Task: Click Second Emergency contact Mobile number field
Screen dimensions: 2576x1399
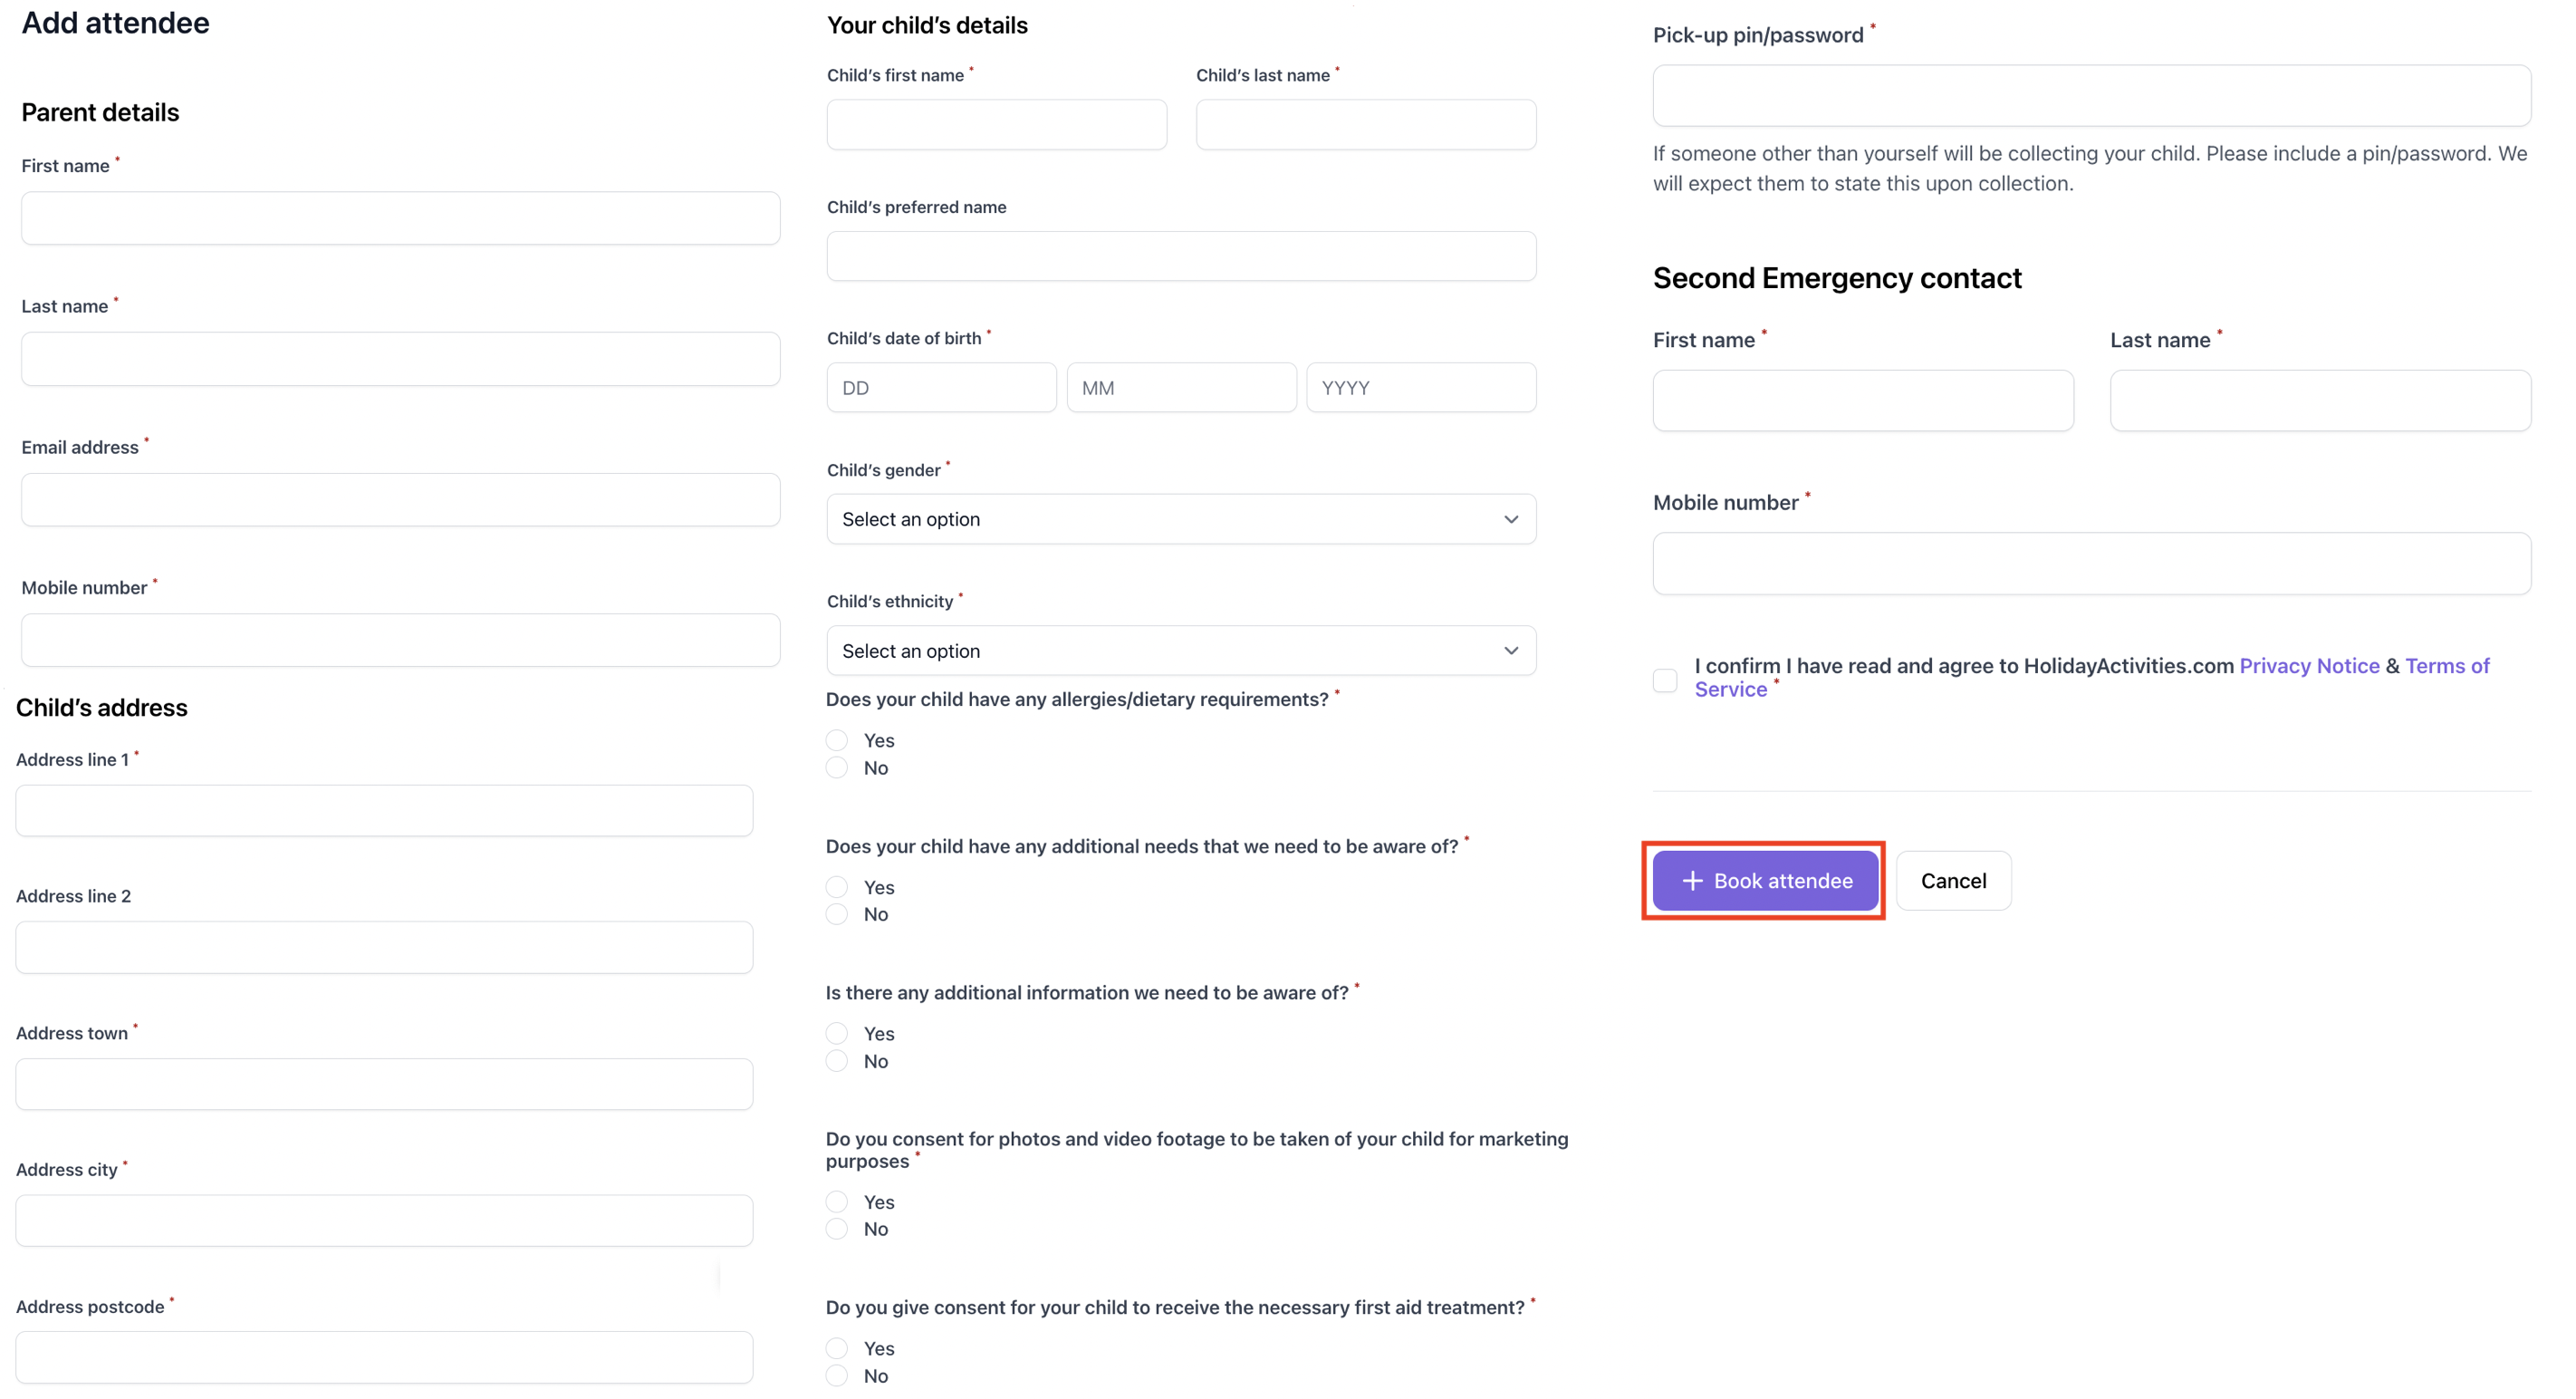Action: [2091, 564]
